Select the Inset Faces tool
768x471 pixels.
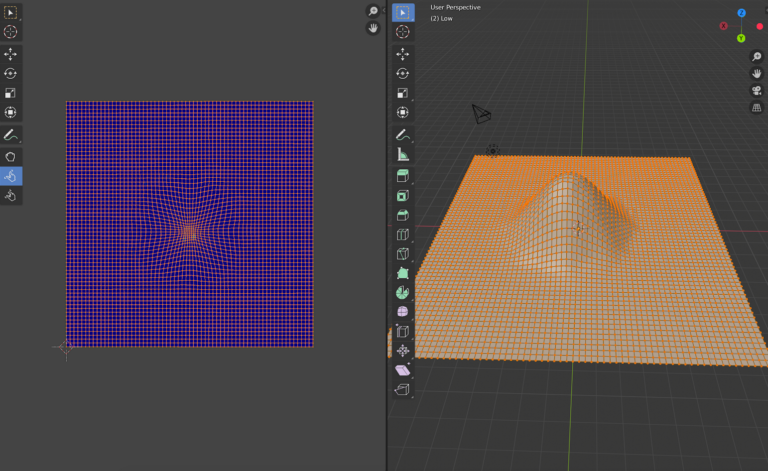[x=403, y=196]
